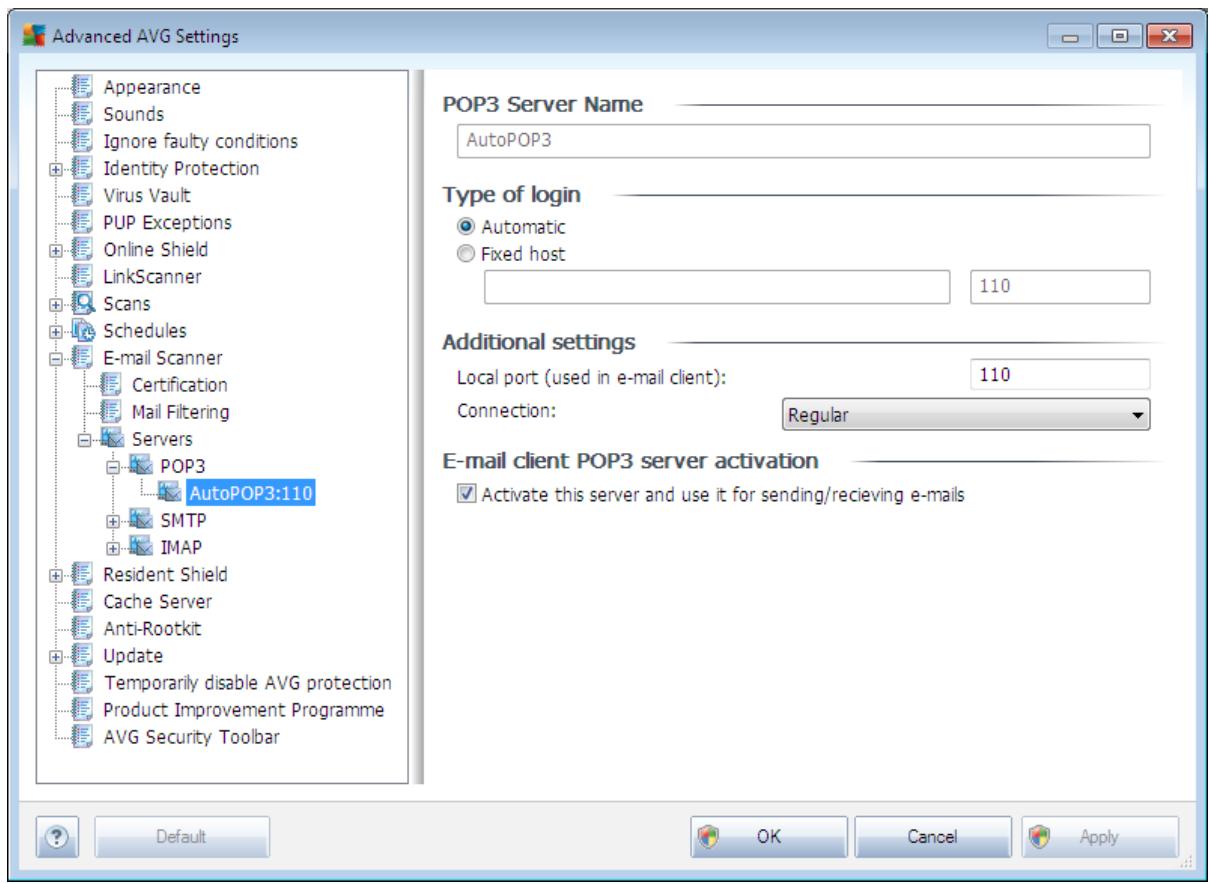Select Product Improvement Programme text
Screen dimensions: 1209x884
(244, 710)
